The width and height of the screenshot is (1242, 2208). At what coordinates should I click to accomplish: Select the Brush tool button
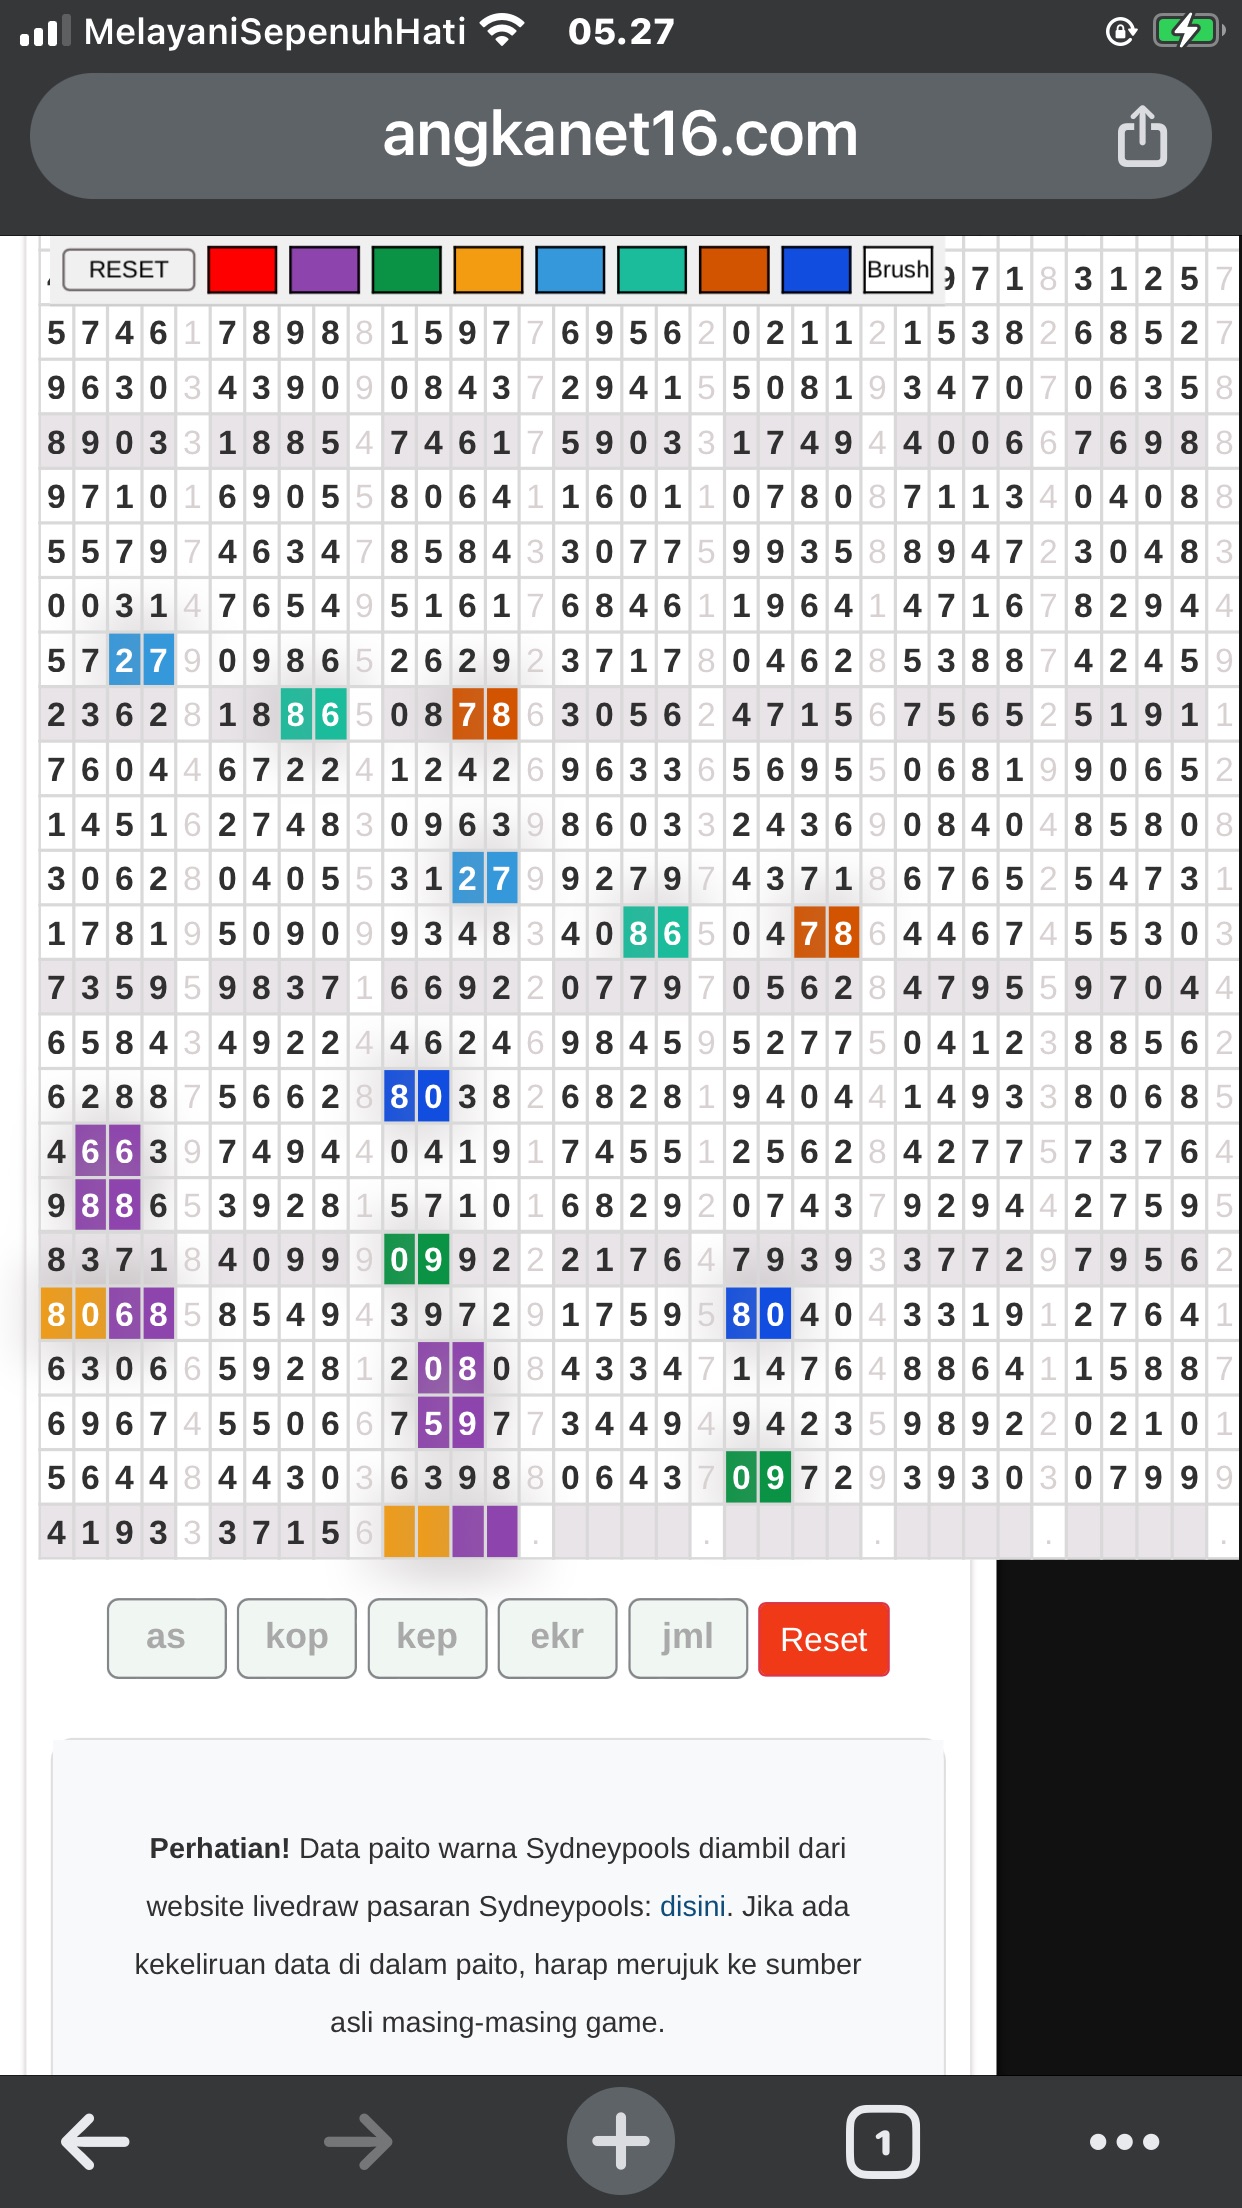(897, 270)
